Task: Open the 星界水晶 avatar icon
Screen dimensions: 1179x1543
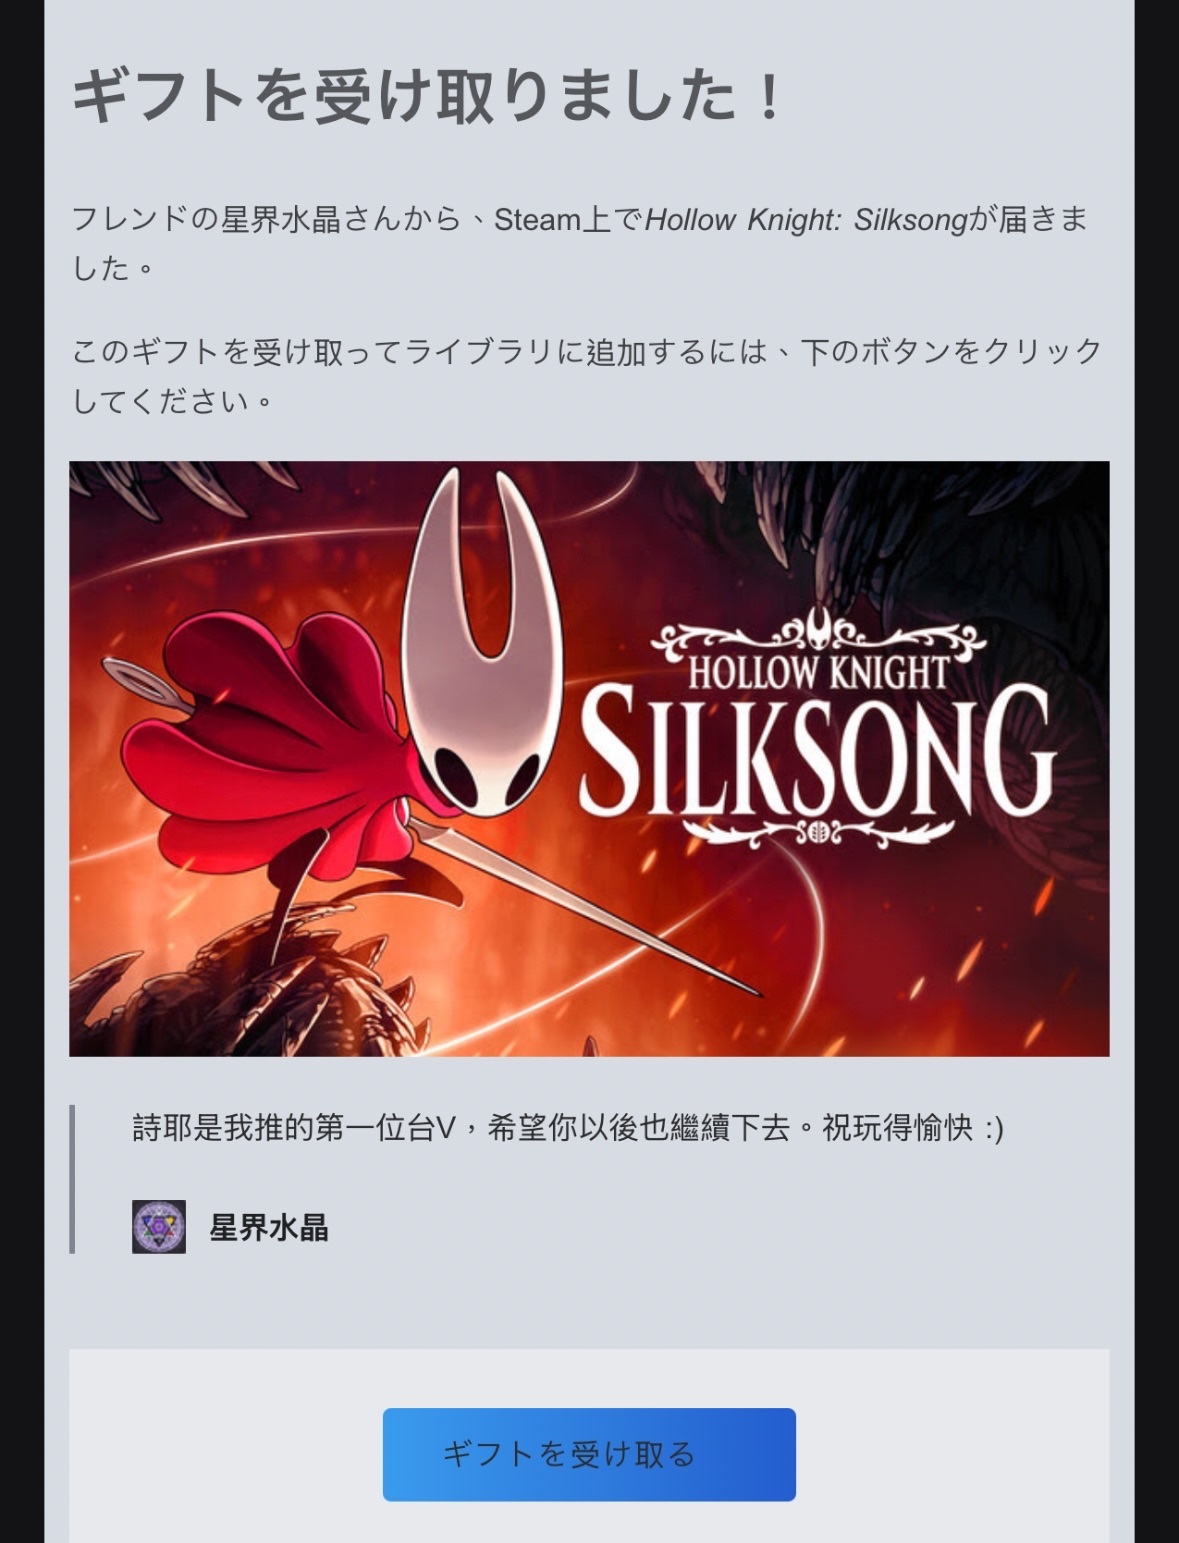Action: click(x=159, y=1227)
